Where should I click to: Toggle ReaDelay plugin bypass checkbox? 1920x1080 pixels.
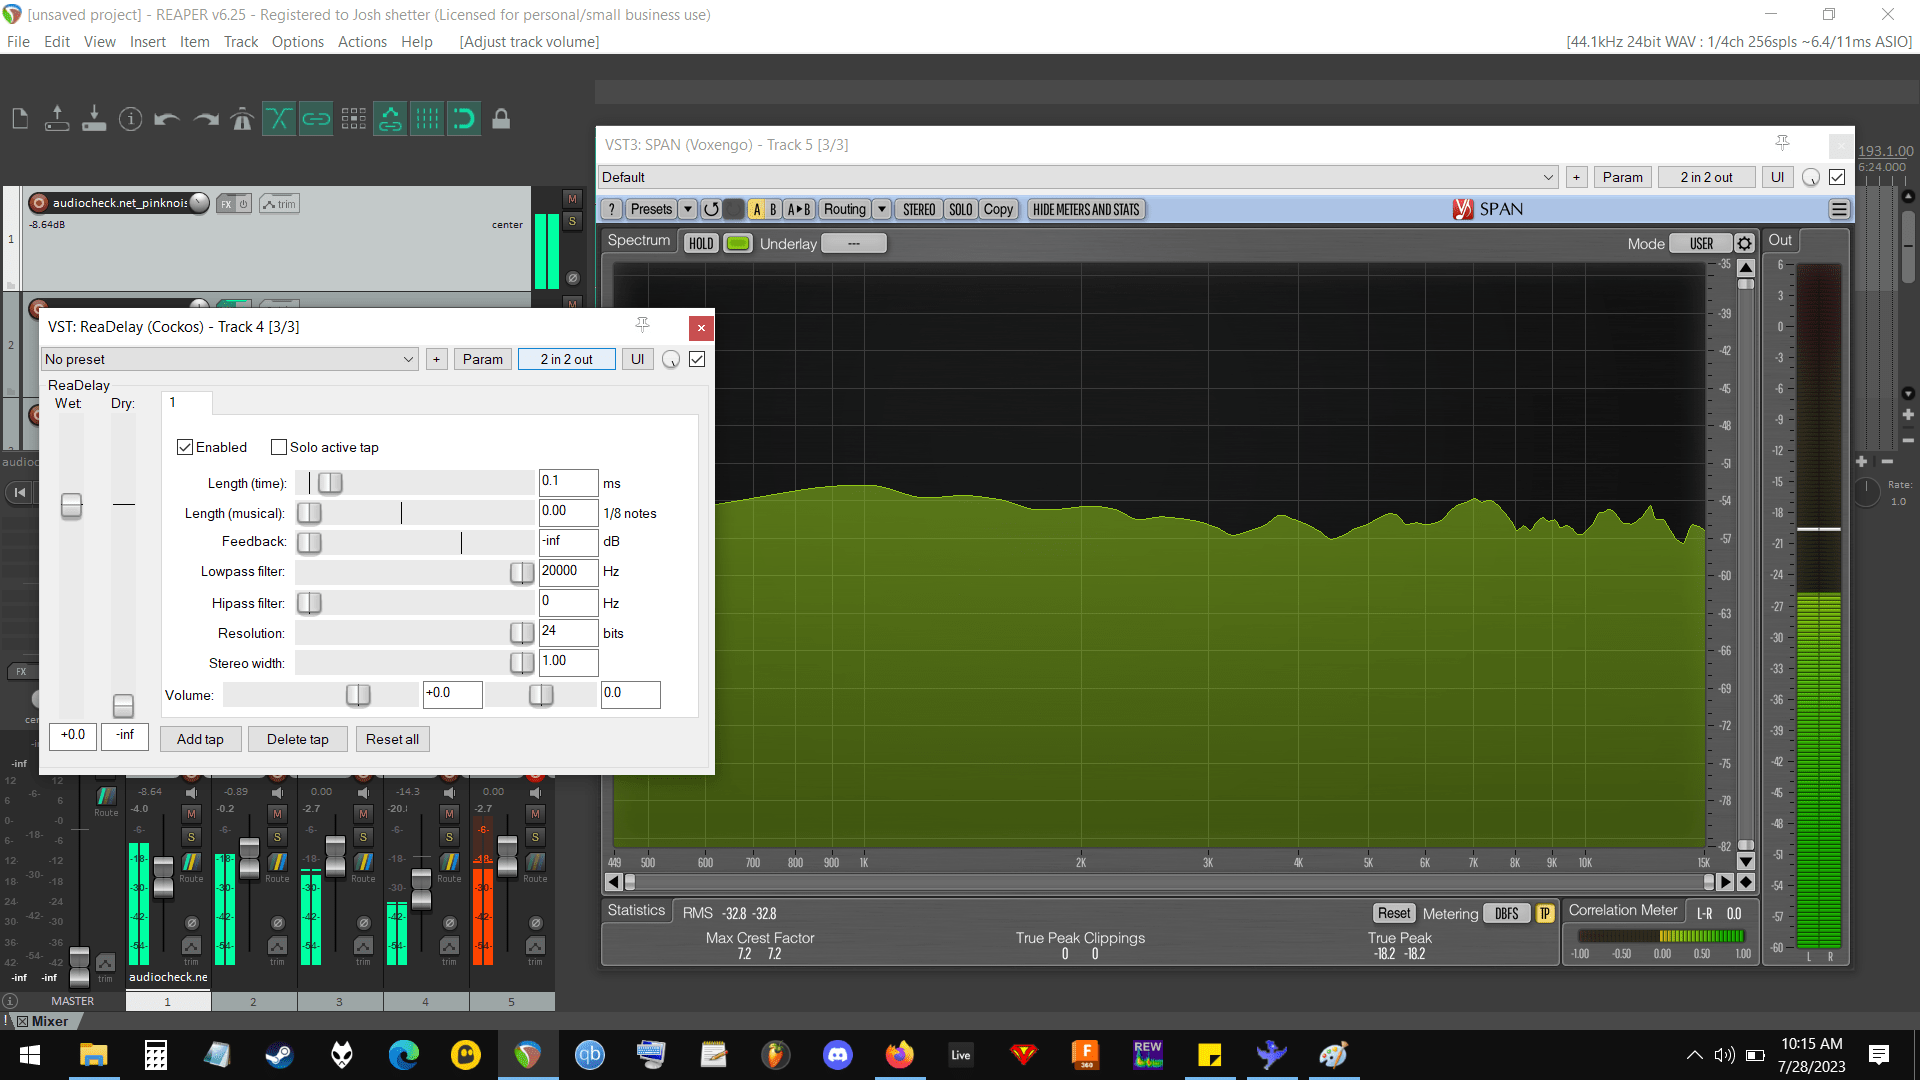point(697,359)
